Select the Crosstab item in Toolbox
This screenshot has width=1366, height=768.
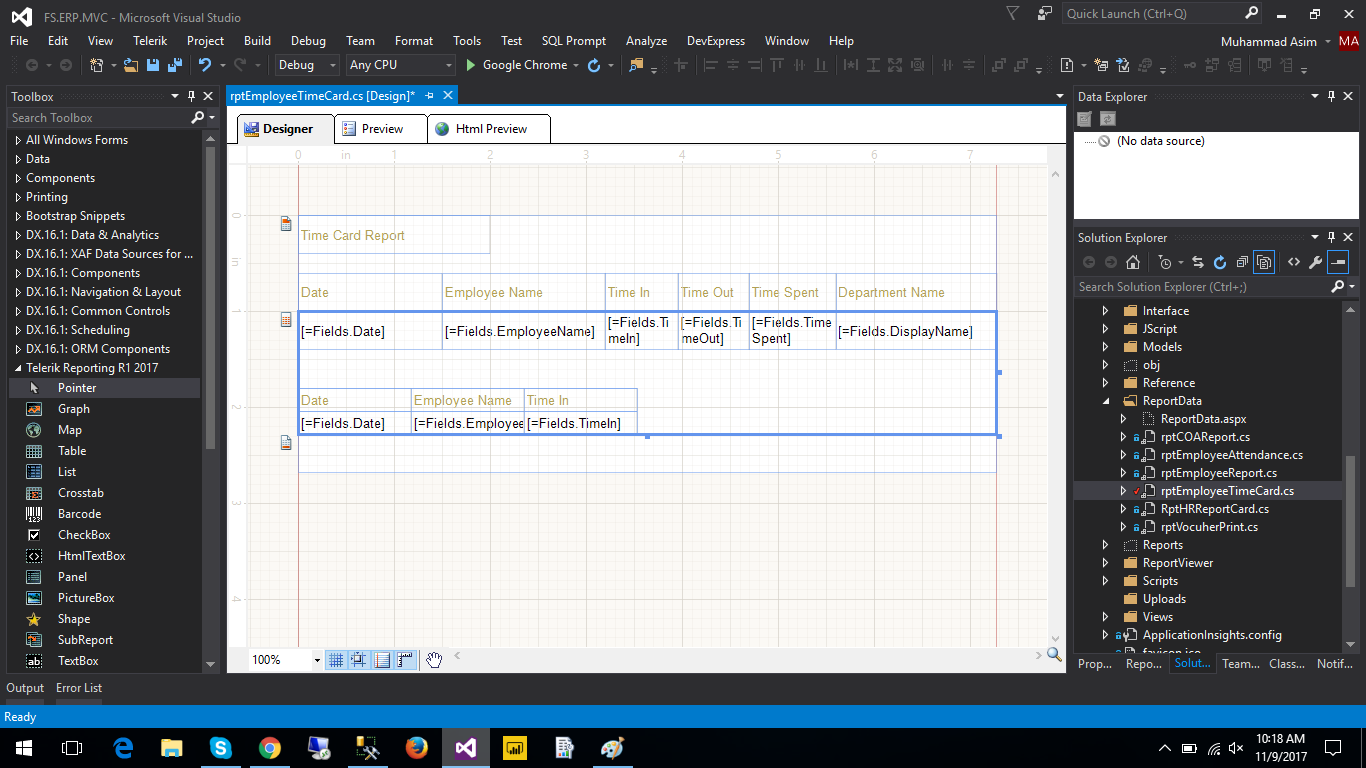pos(80,493)
